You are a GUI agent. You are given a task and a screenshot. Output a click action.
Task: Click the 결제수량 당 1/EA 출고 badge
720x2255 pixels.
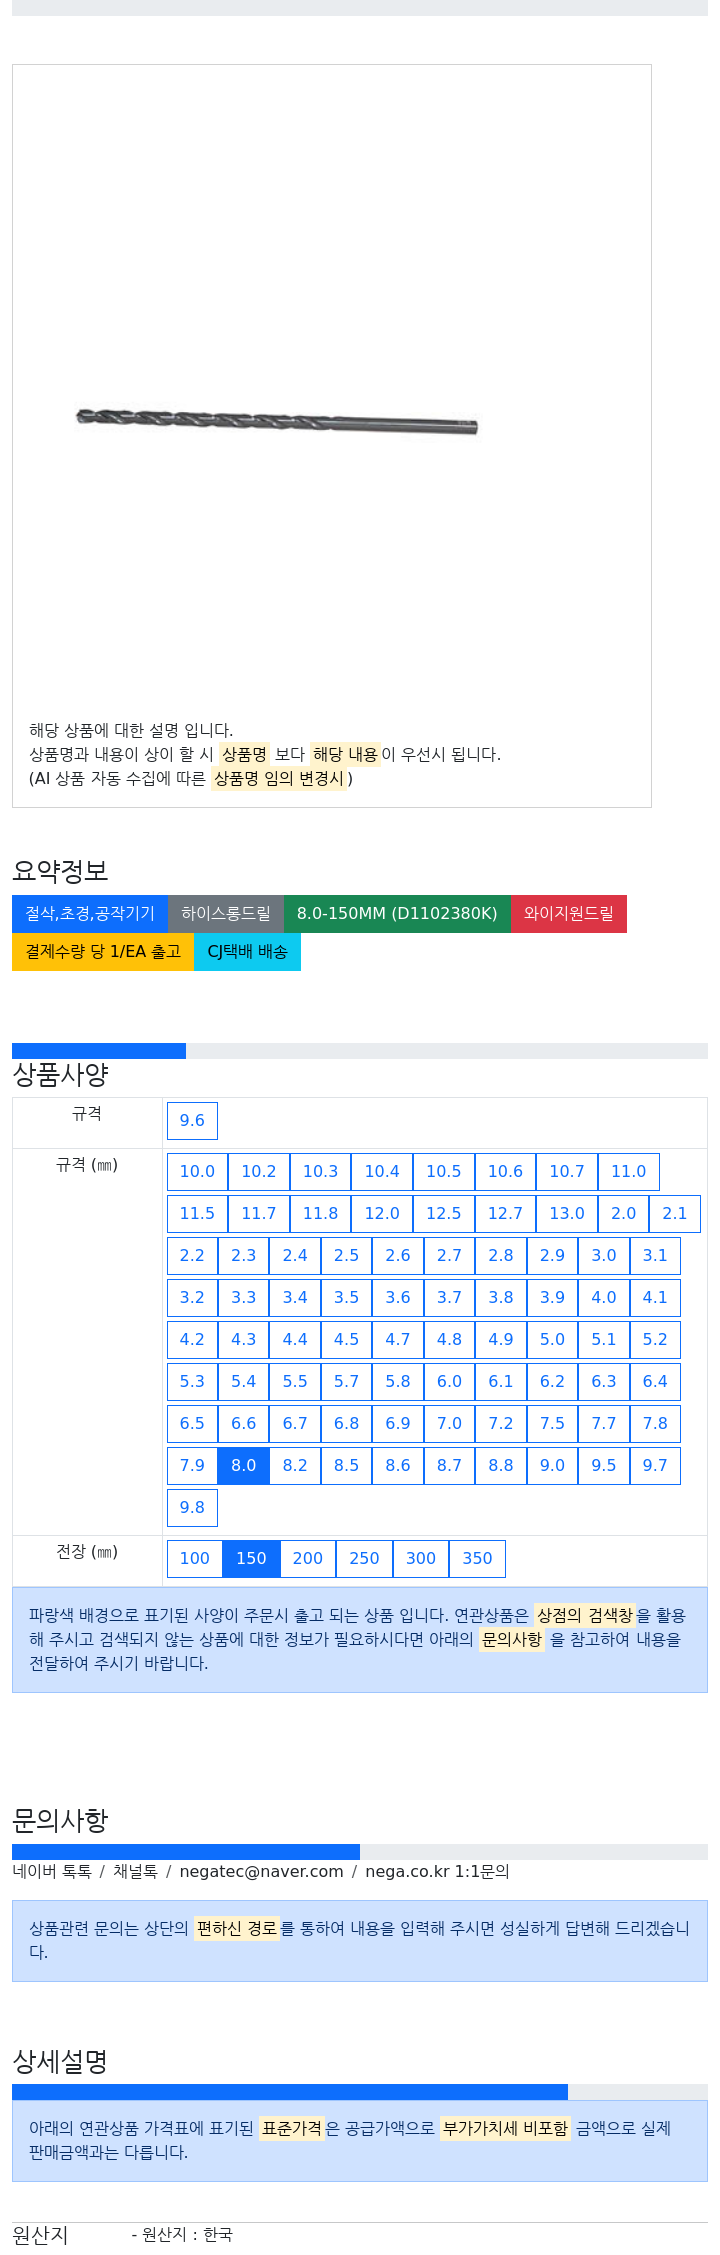(x=103, y=951)
